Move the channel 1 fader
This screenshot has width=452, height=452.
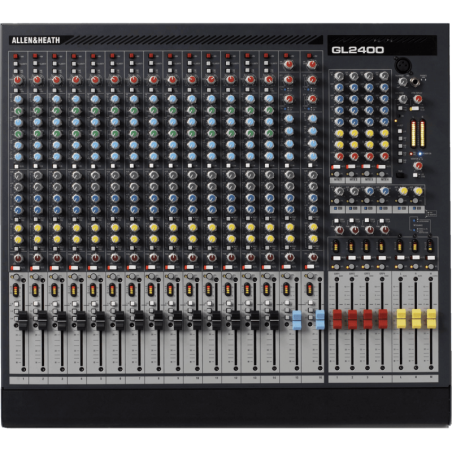tap(23, 320)
